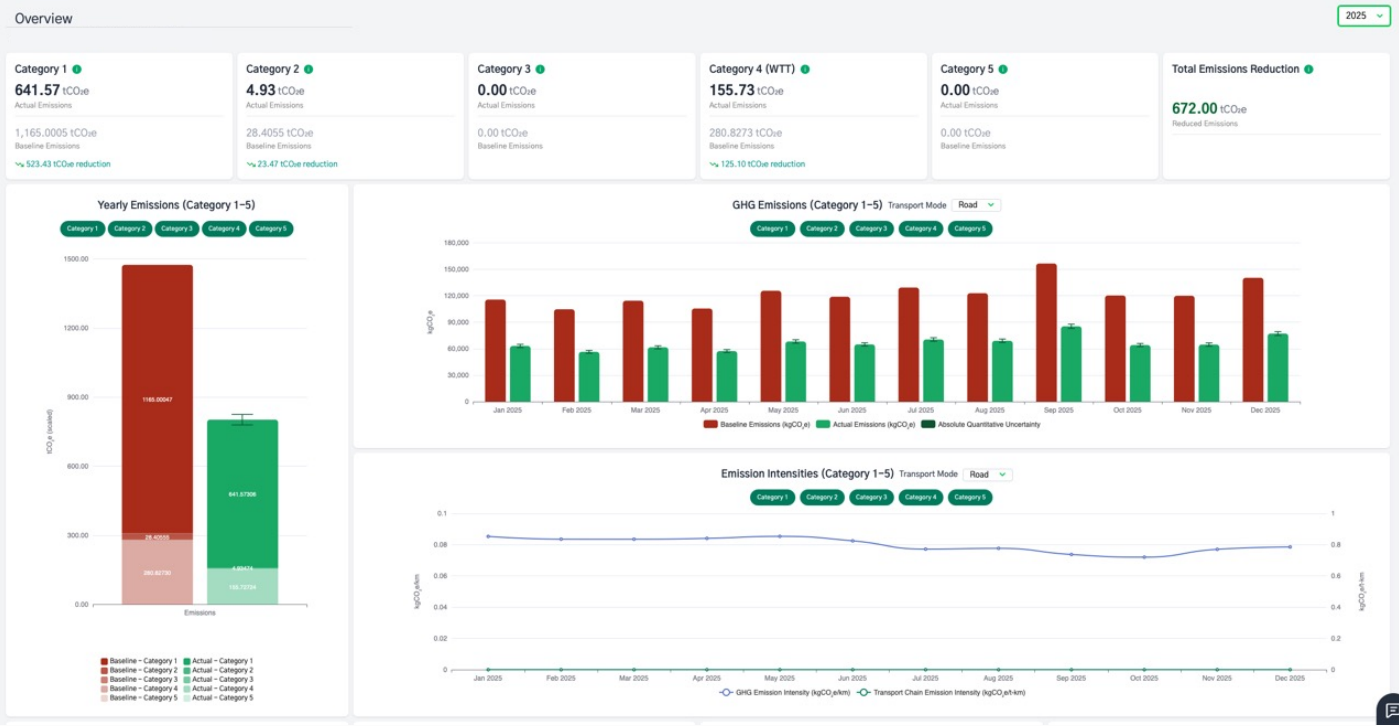Toggle Category 2 pill in GHG Emissions chart
This screenshot has width=1399, height=726.
pyautogui.click(x=821, y=229)
